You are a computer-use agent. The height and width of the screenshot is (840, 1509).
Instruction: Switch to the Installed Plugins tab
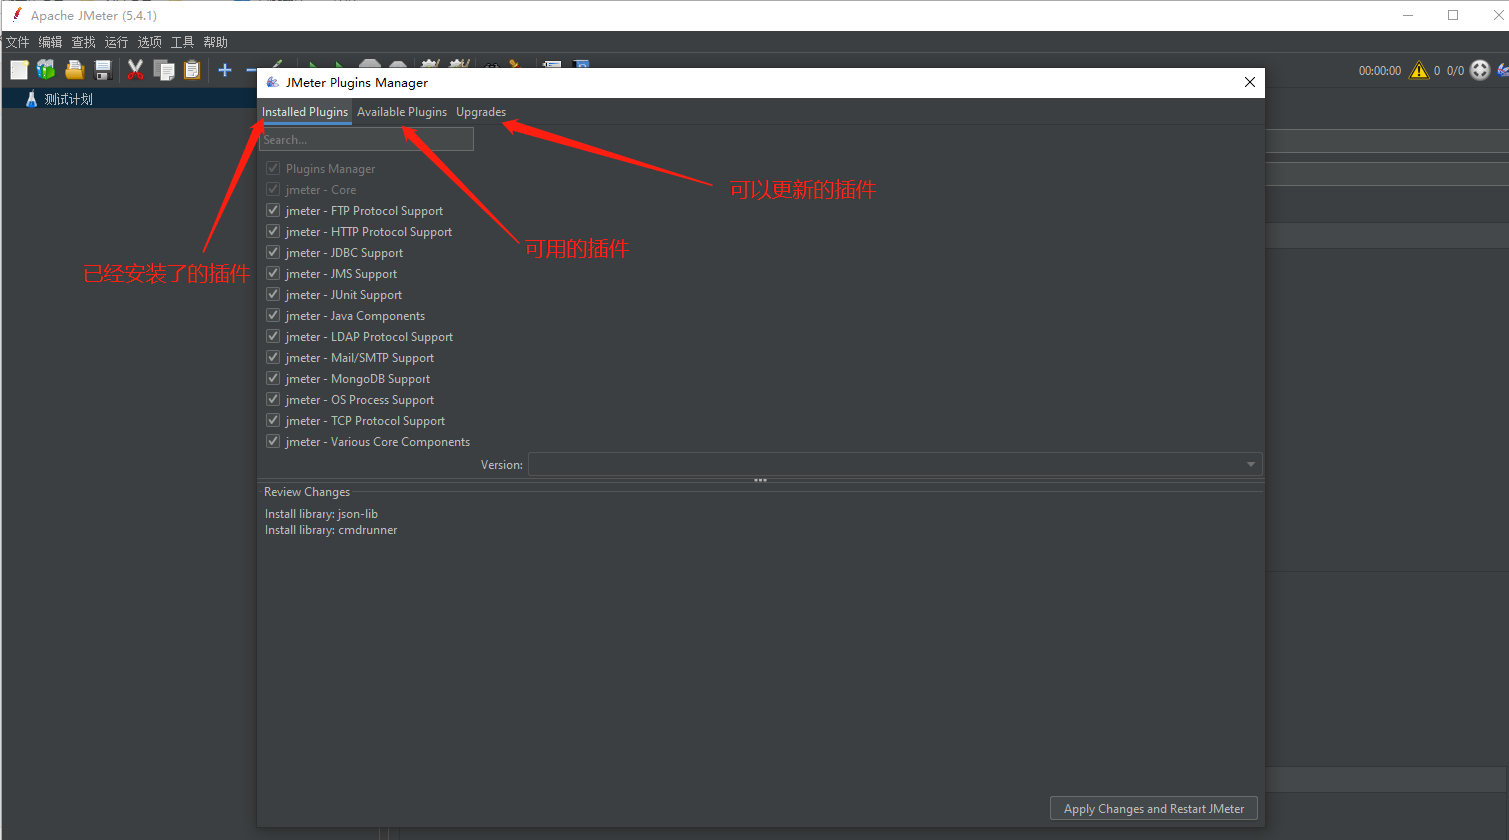pos(305,112)
